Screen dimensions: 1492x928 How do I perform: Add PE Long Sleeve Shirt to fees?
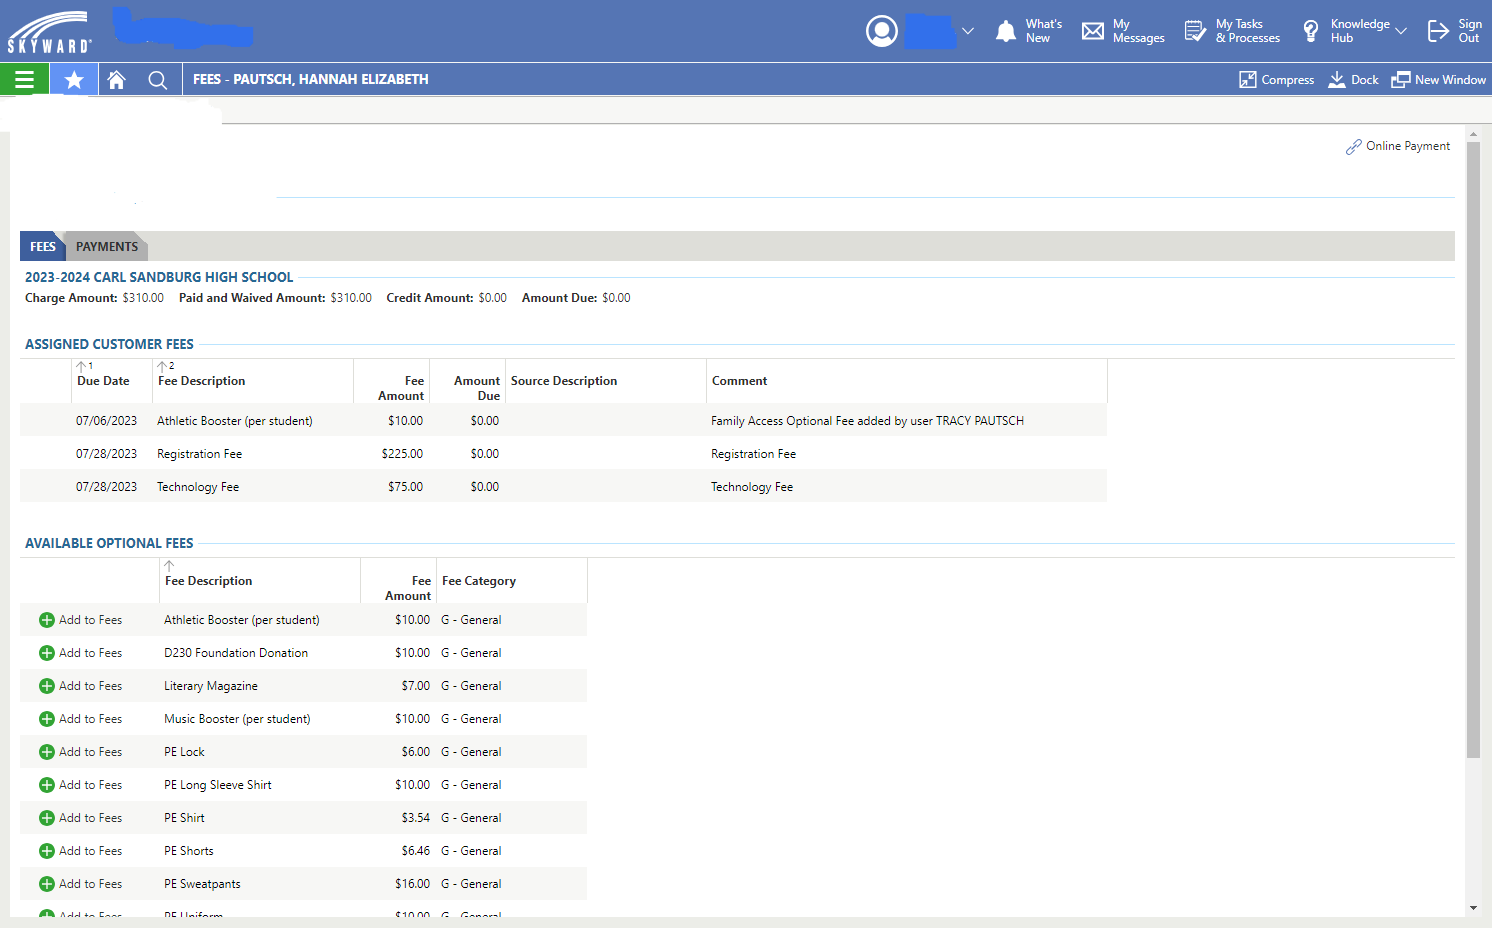[x=81, y=785]
